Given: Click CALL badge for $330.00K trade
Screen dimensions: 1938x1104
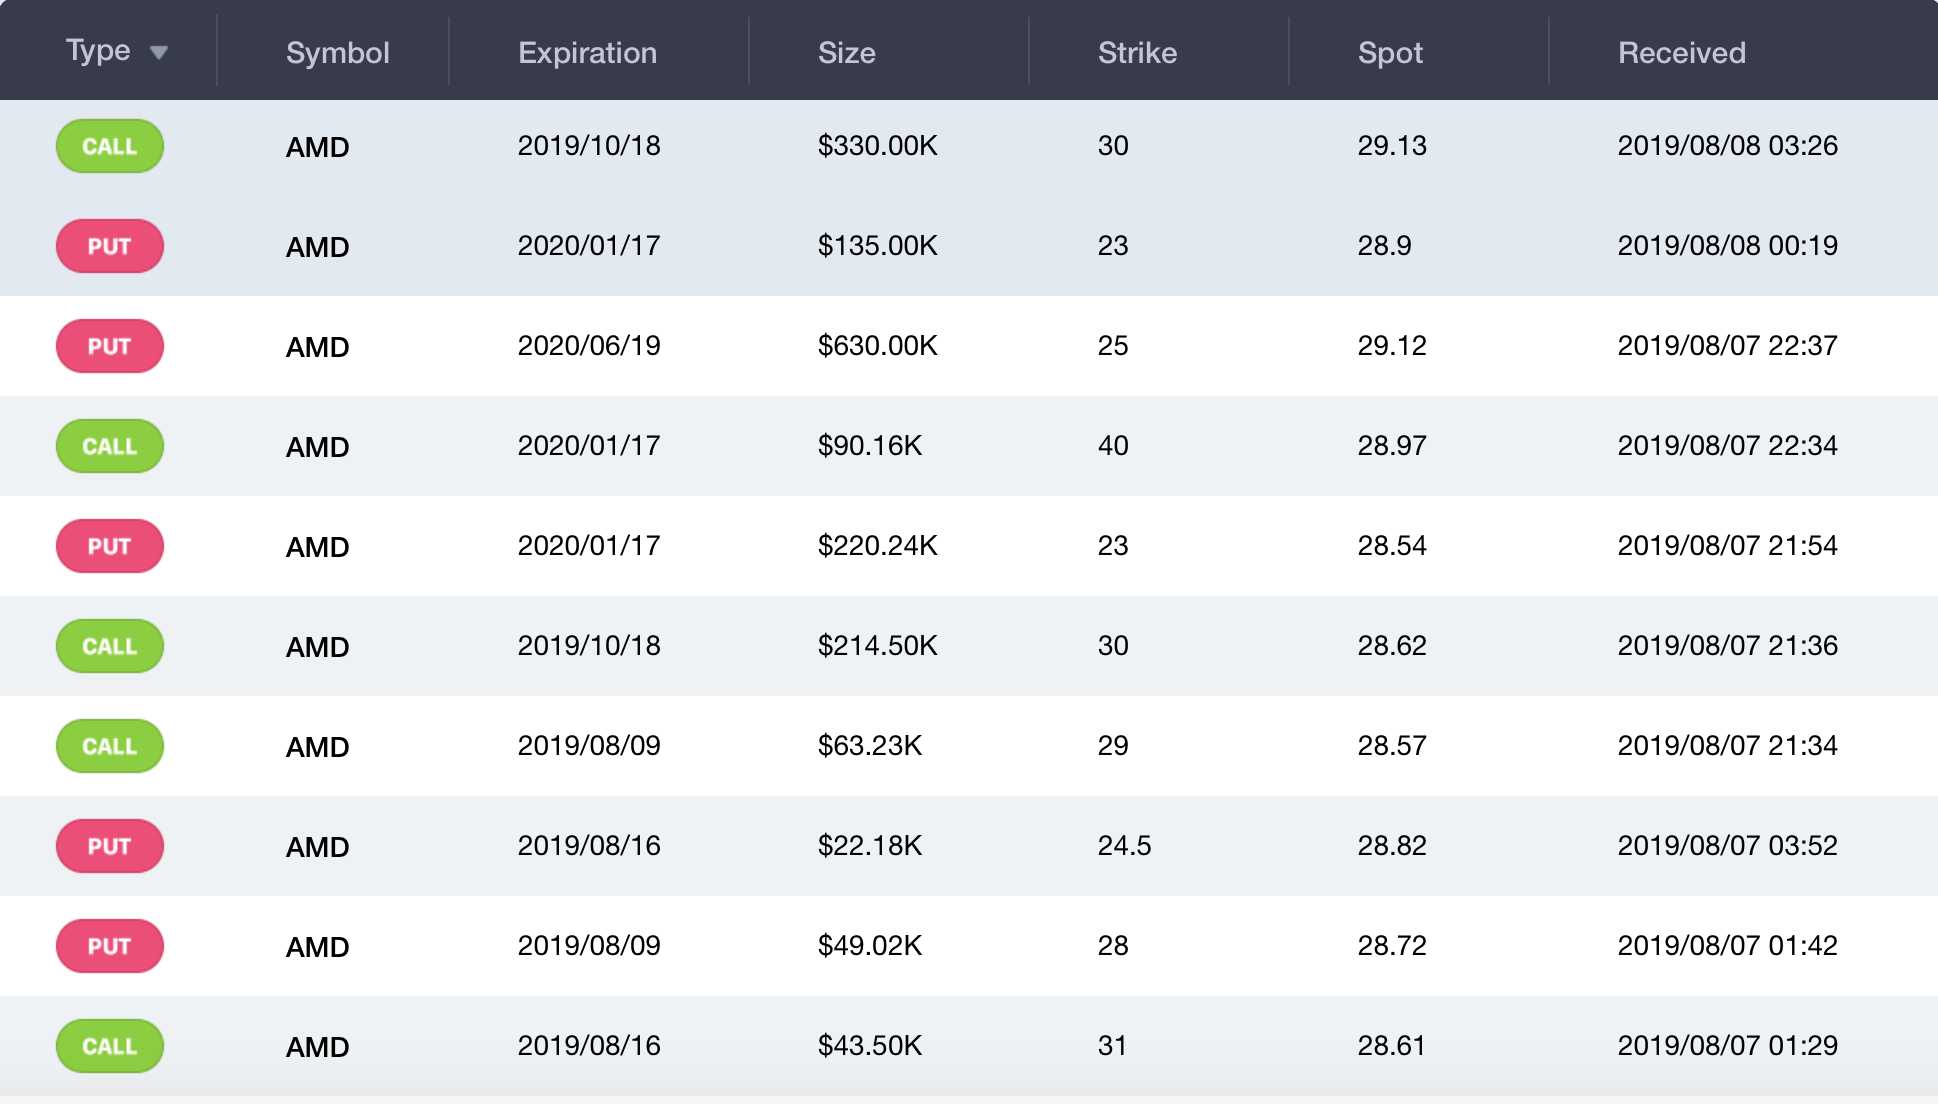Looking at the screenshot, I should pyautogui.click(x=110, y=146).
